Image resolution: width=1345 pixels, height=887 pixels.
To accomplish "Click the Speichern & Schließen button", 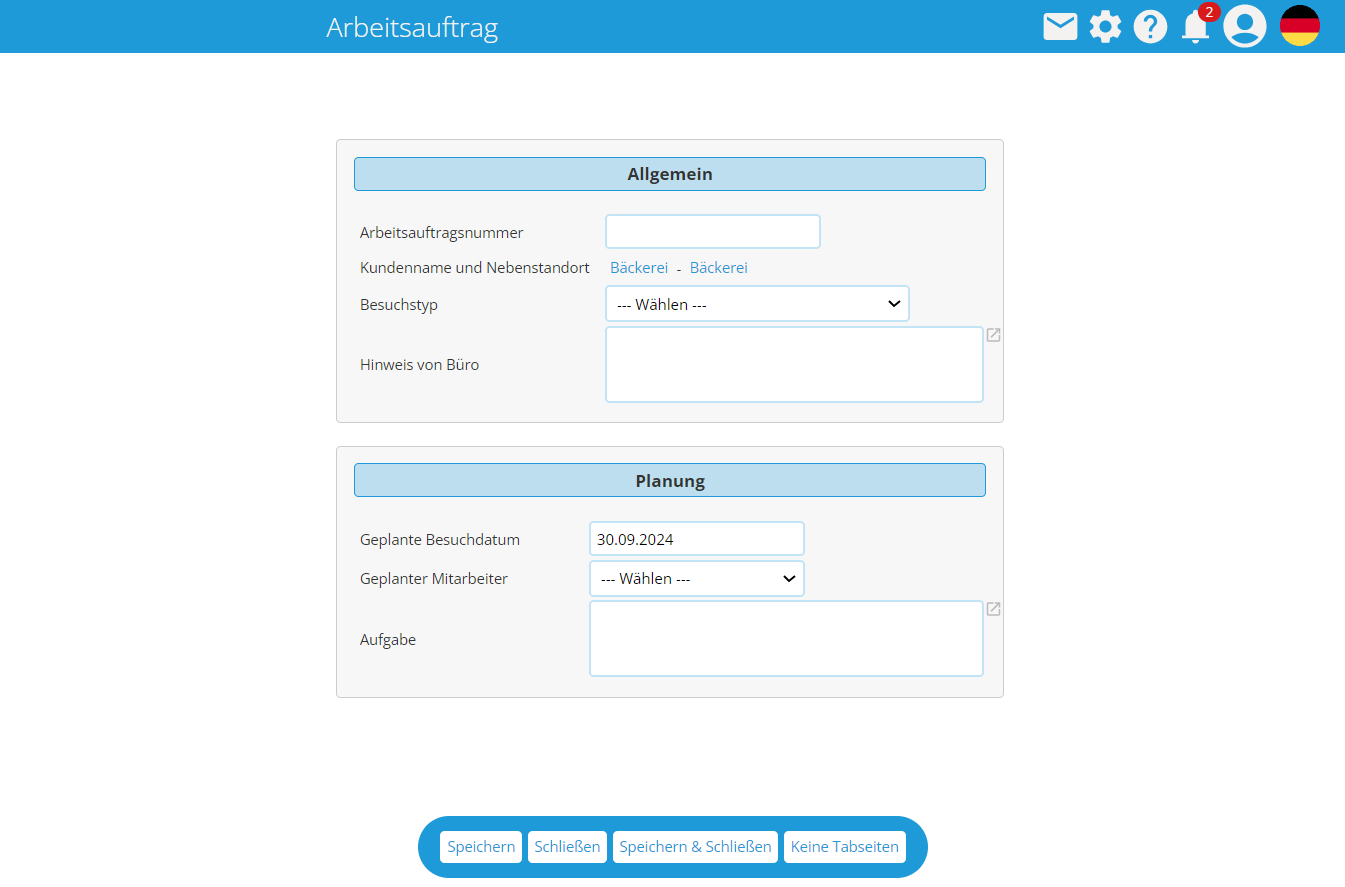I will (695, 846).
